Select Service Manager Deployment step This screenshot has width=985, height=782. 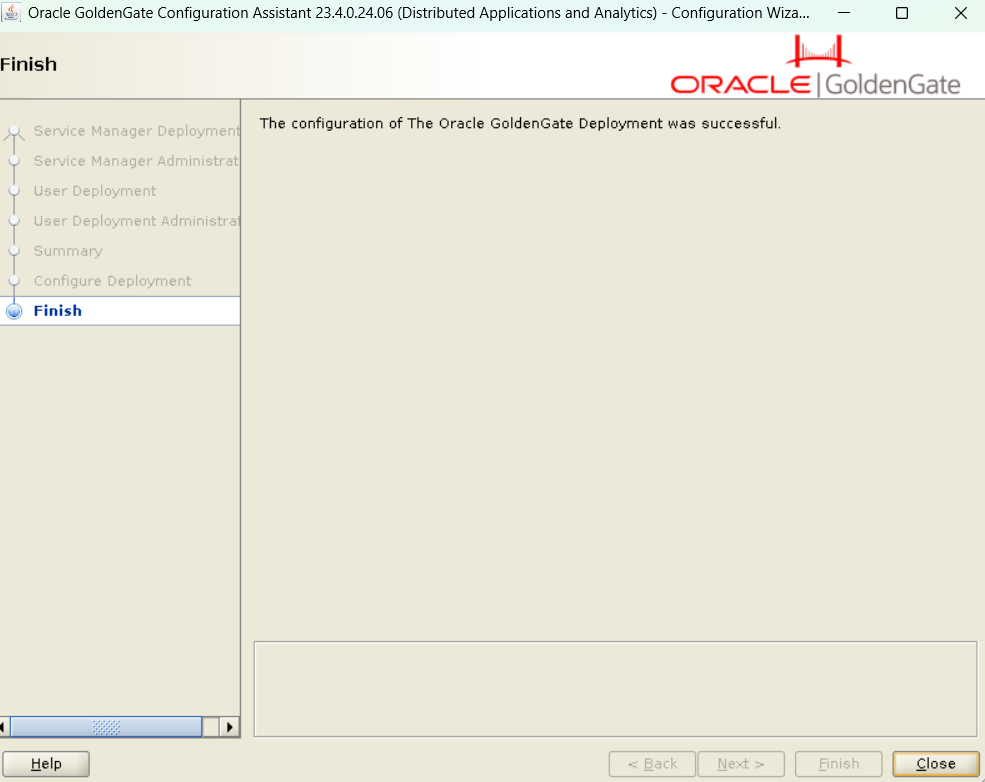136,131
